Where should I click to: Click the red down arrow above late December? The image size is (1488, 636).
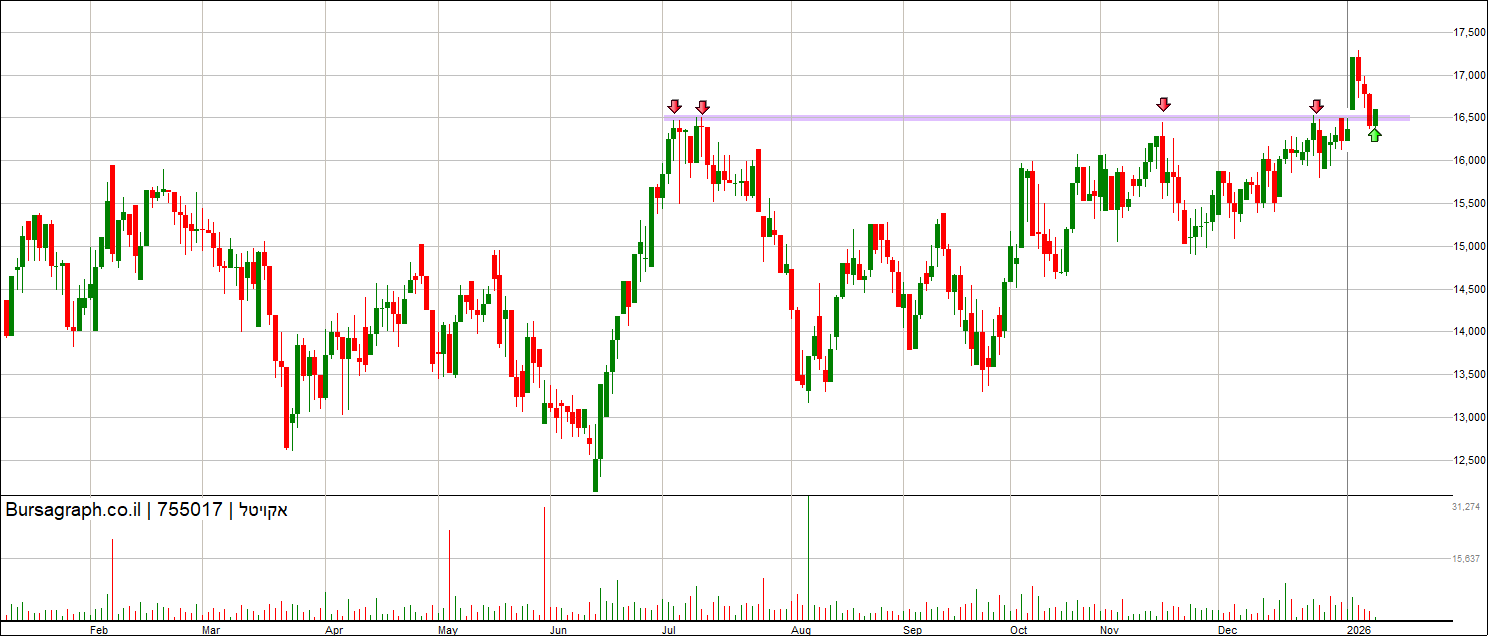(1317, 106)
